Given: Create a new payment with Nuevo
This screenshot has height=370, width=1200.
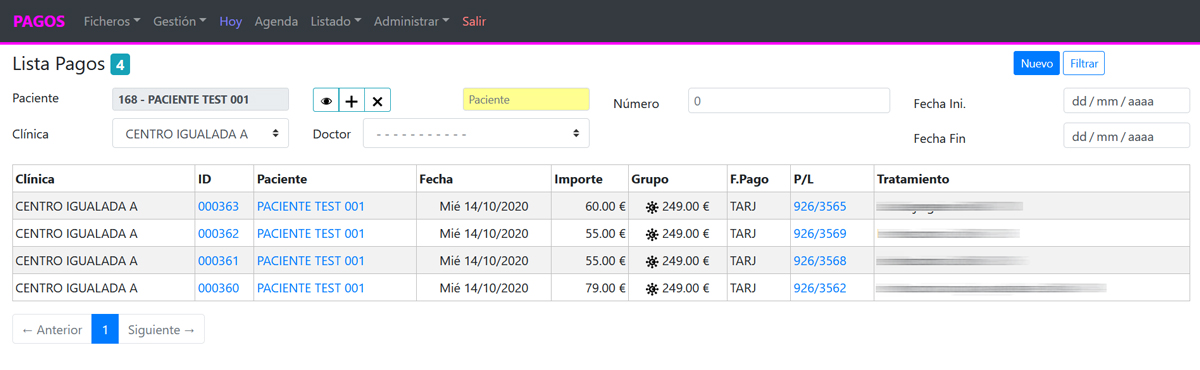Looking at the screenshot, I should click(x=1036, y=63).
